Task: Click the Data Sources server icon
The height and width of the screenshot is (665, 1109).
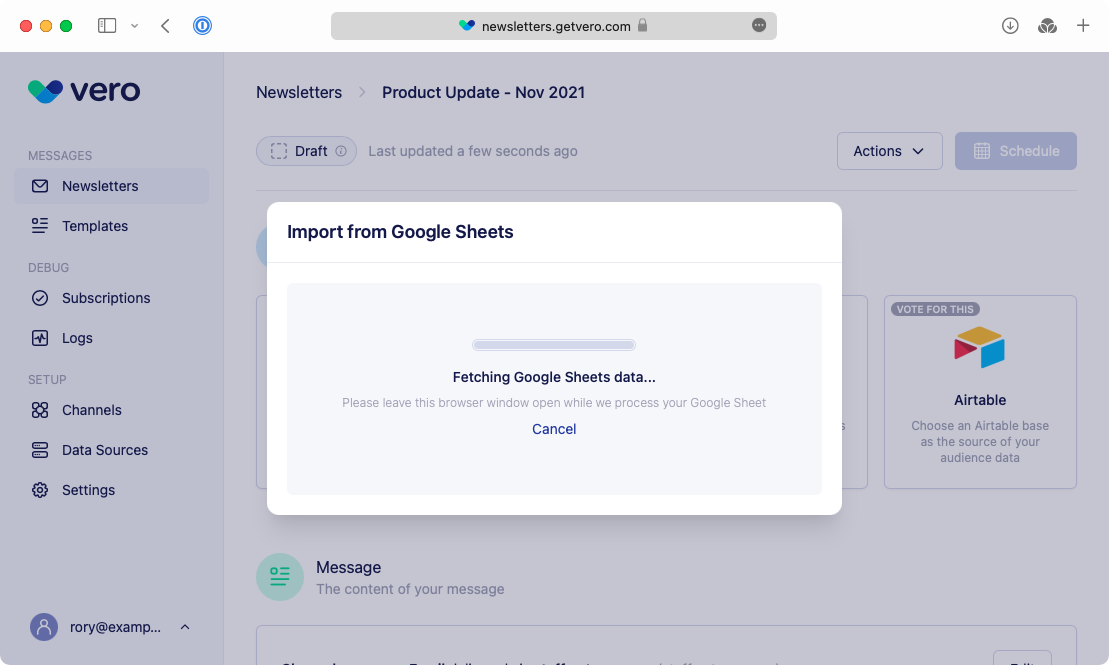Action: (x=40, y=449)
